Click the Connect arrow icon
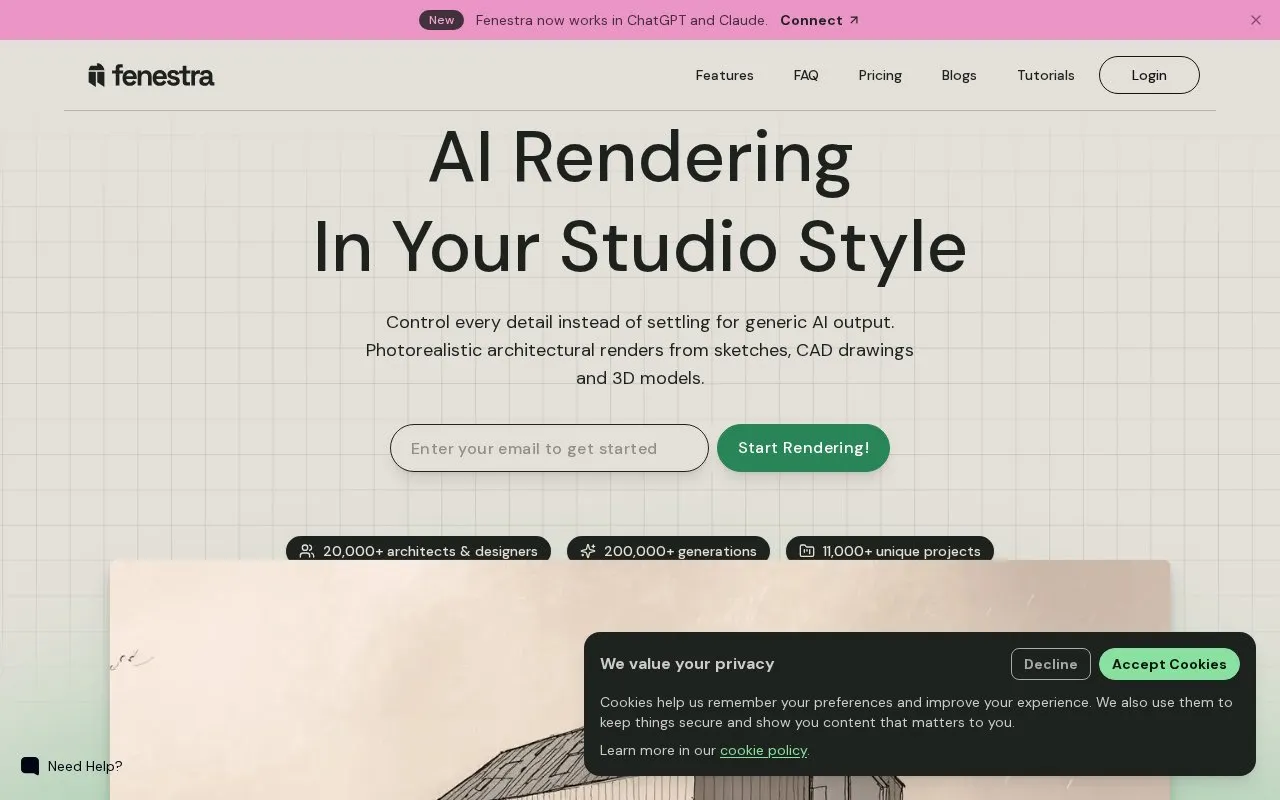Viewport: 1280px width, 800px height. (x=854, y=20)
